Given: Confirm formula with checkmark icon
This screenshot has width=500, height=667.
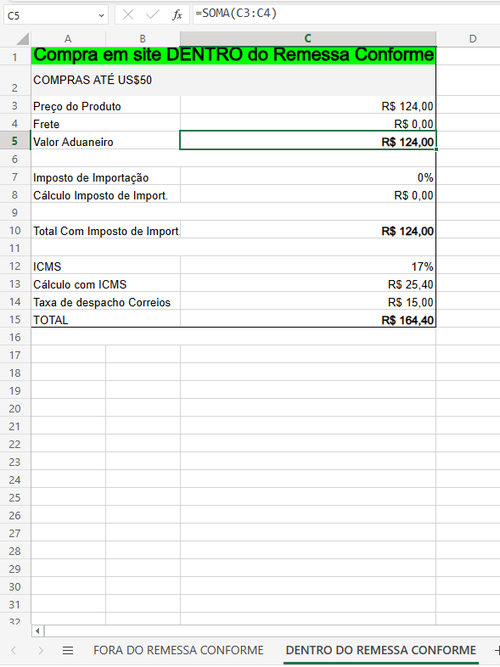Looking at the screenshot, I should 152,15.
